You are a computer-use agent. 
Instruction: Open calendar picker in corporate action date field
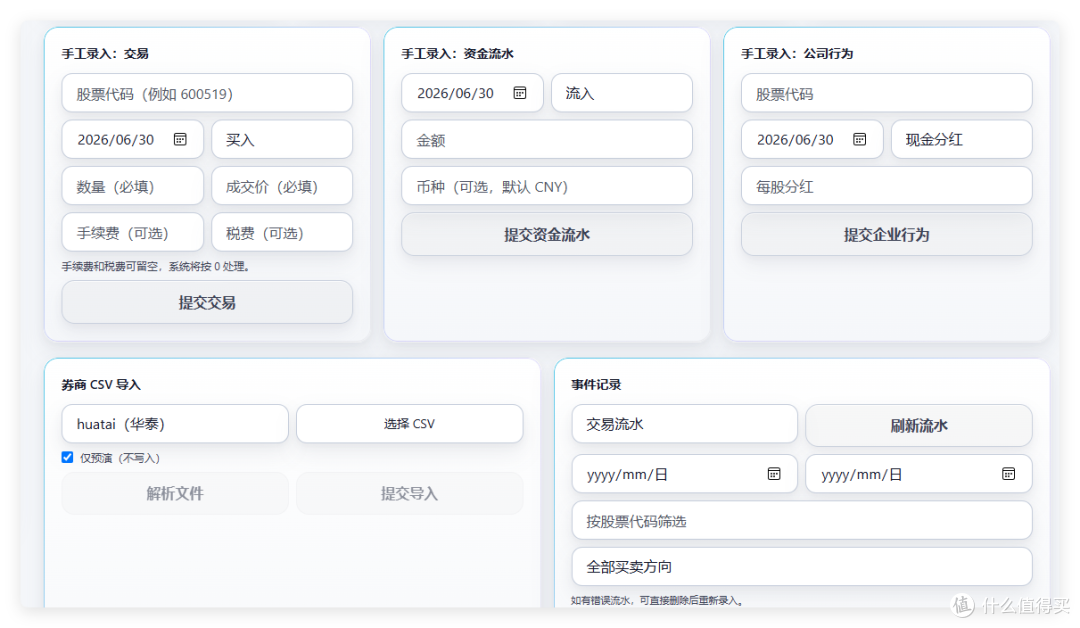(860, 140)
